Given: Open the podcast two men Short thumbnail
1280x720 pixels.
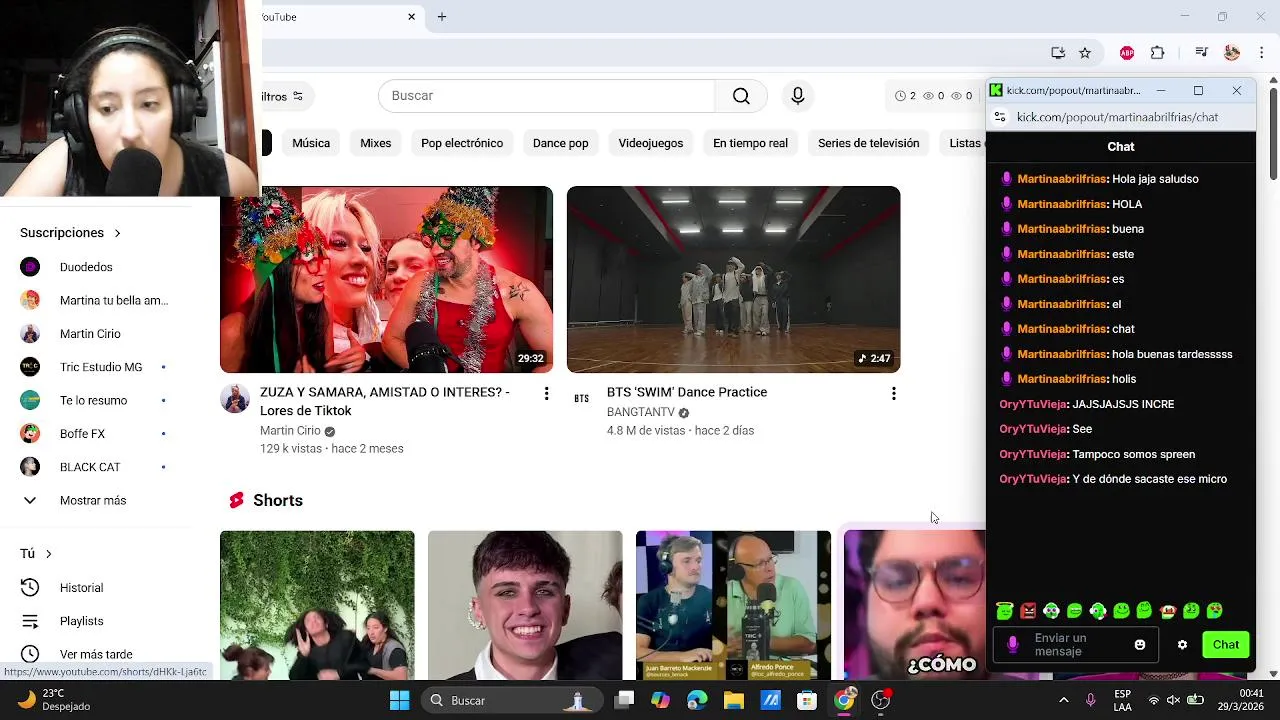Looking at the screenshot, I should (733, 606).
